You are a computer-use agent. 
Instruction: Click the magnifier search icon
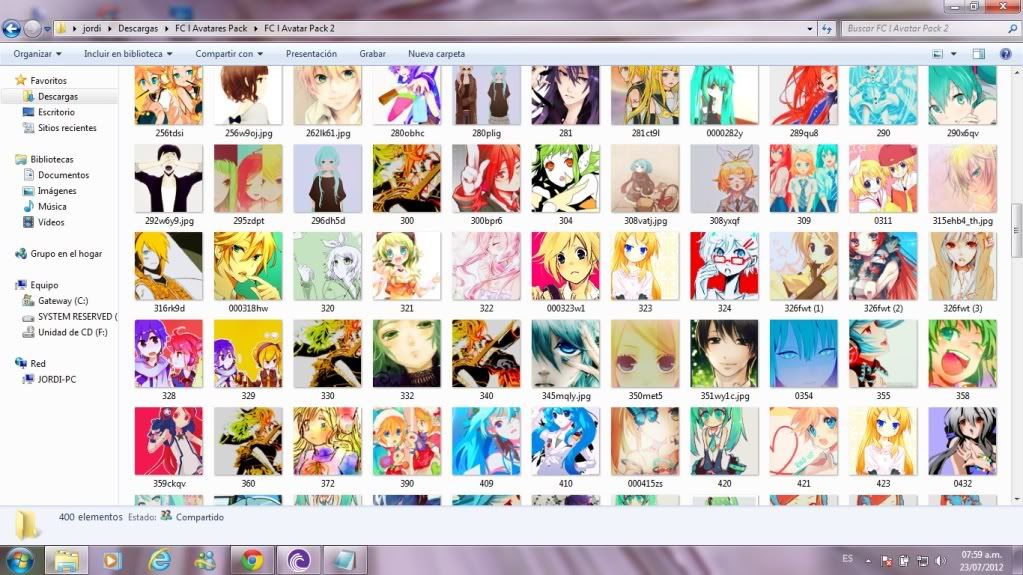[x=1013, y=29]
